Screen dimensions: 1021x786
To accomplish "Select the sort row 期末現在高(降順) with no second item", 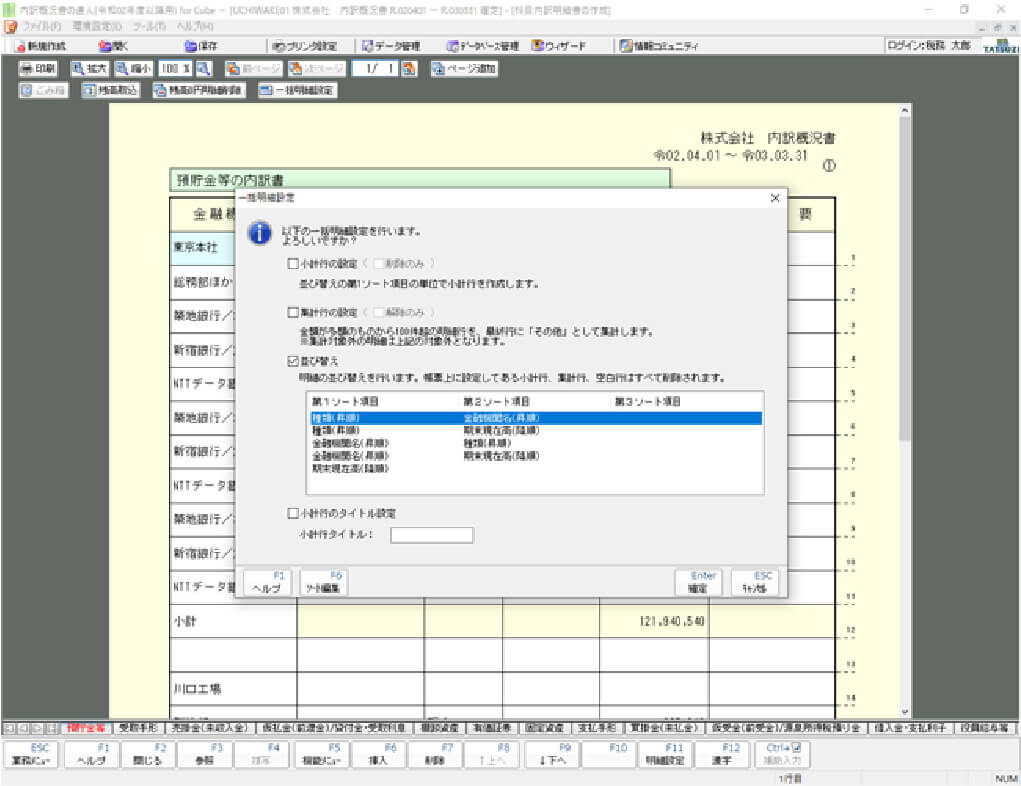I will (x=536, y=468).
